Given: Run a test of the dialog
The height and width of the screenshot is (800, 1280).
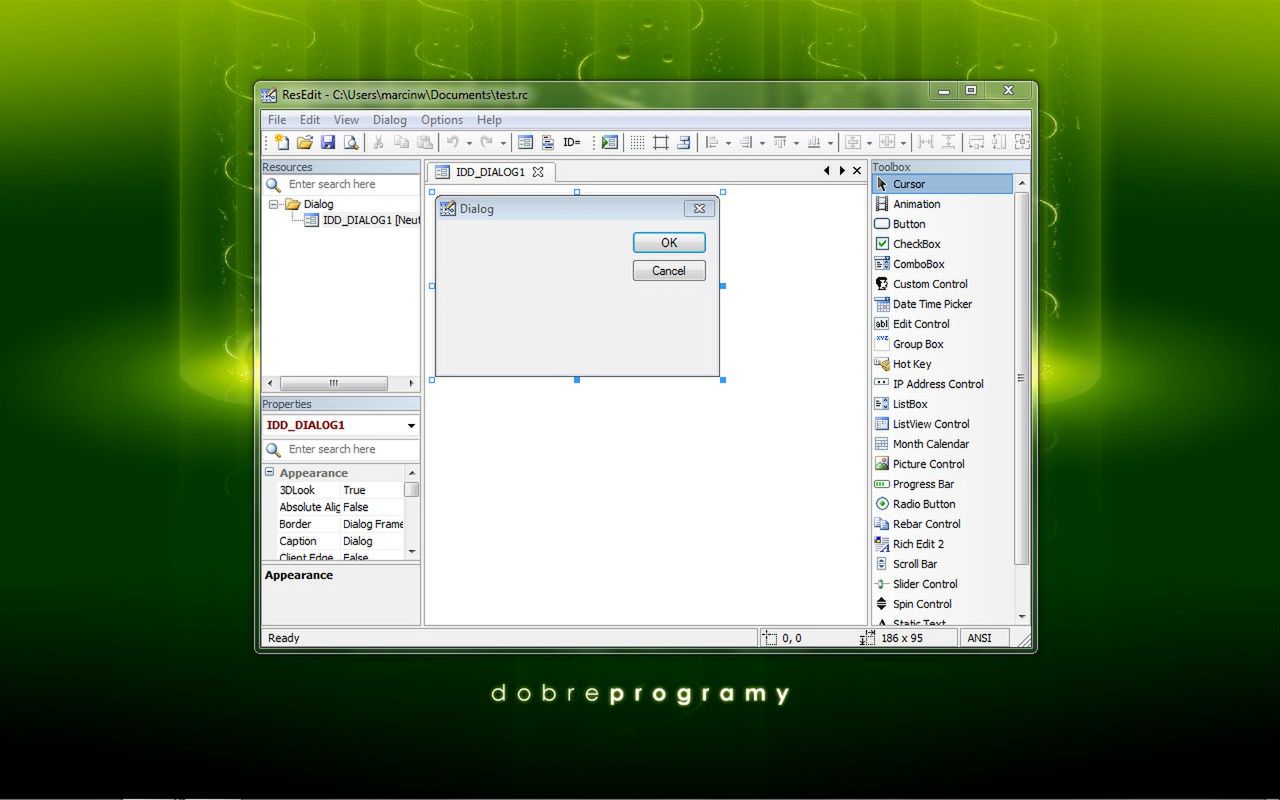Looking at the screenshot, I should click(609, 142).
